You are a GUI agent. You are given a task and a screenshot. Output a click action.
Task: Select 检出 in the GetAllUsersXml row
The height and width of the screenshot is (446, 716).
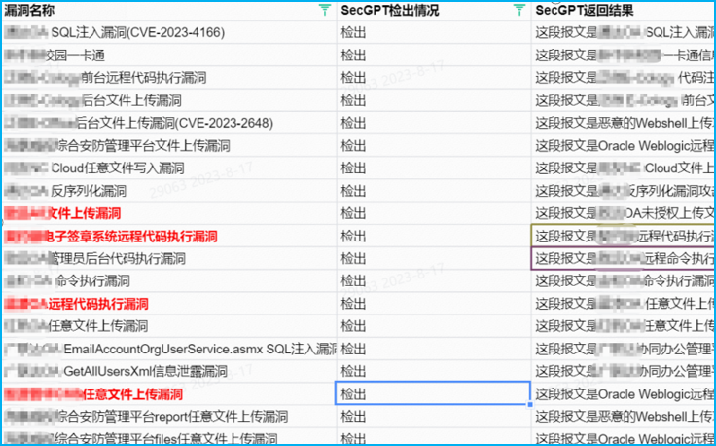tap(434, 371)
